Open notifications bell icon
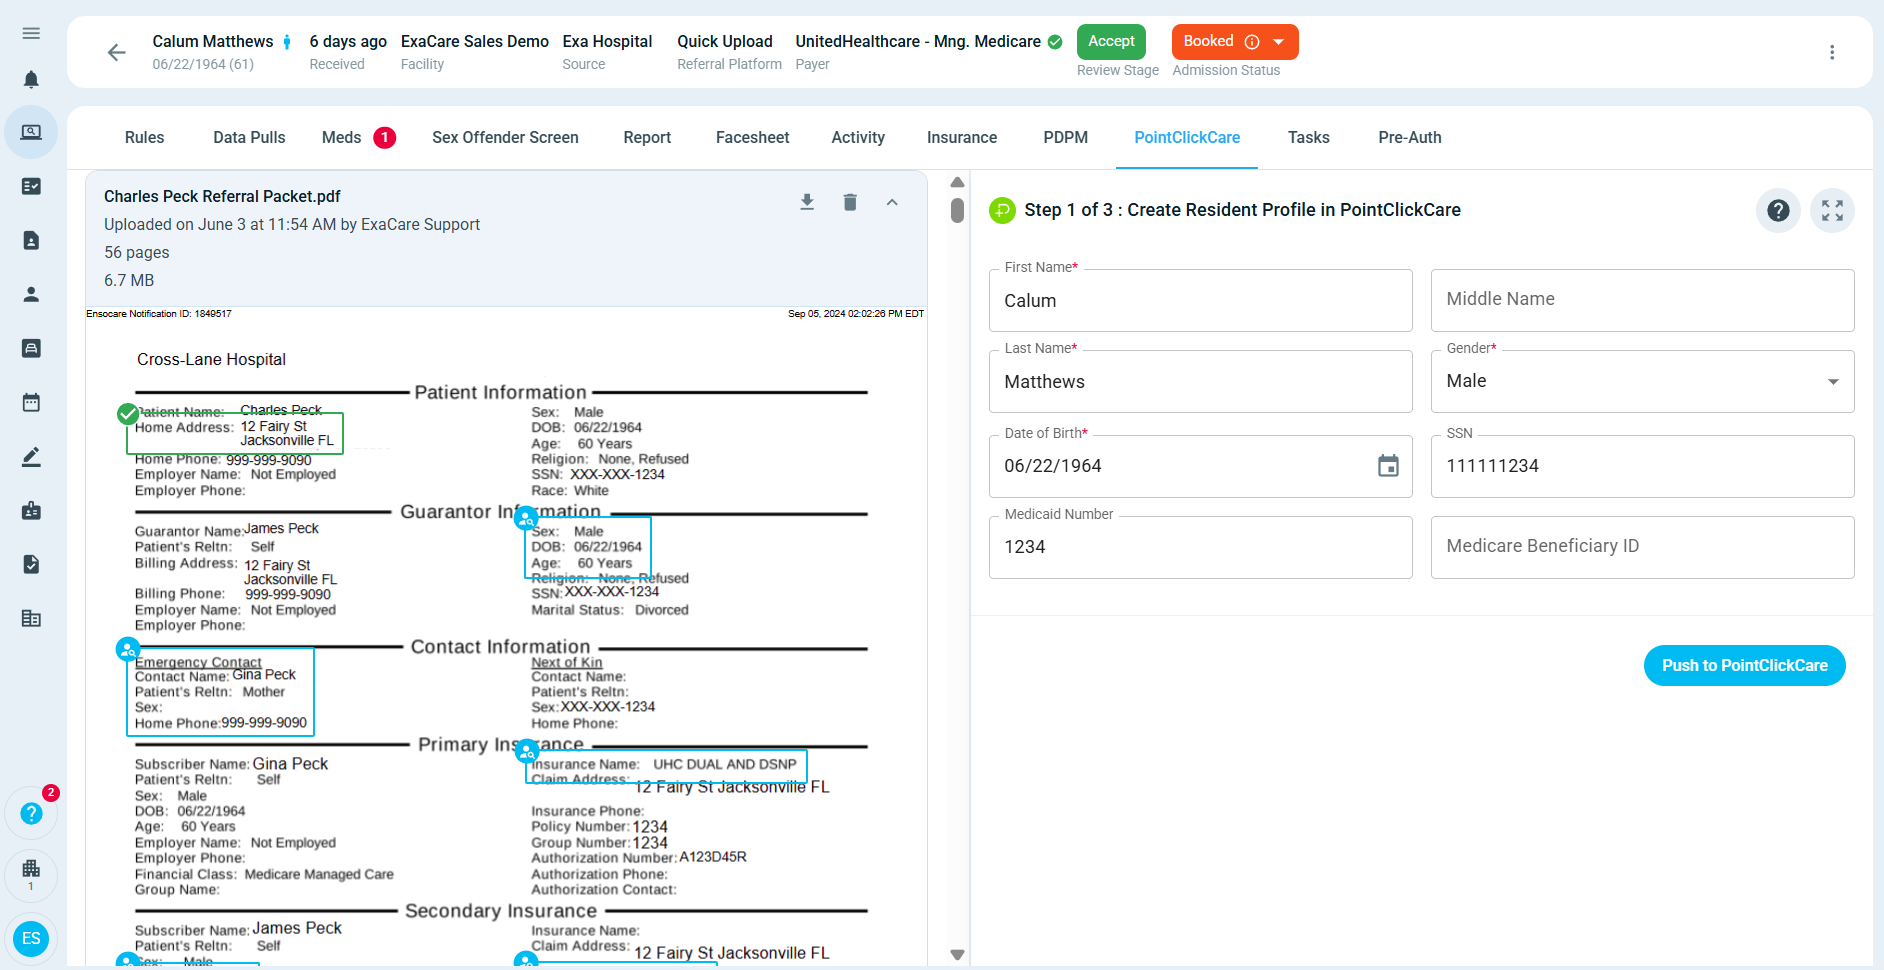1884x970 pixels. [x=31, y=79]
